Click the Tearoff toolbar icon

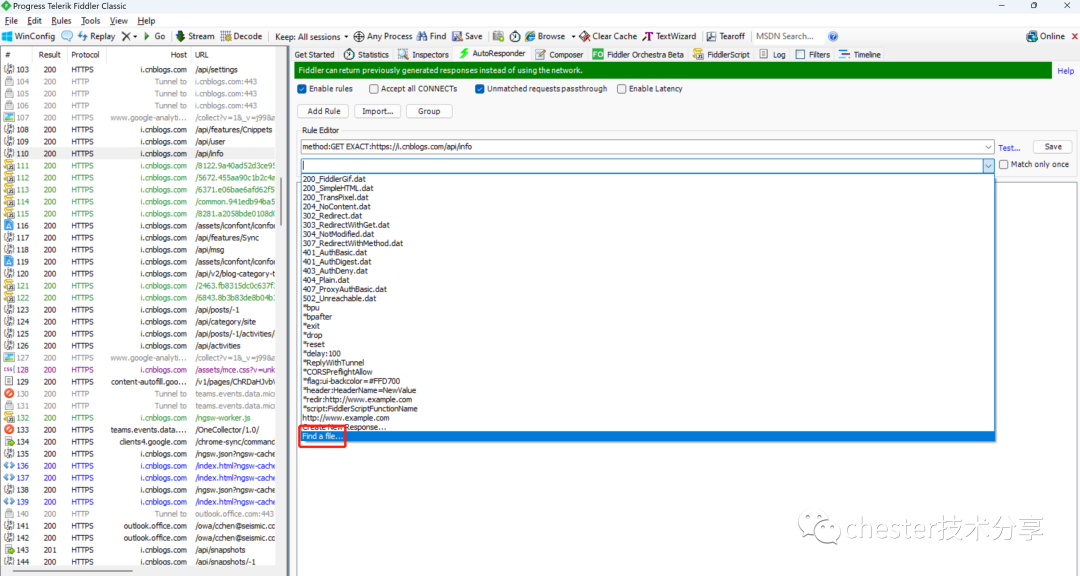pyautogui.click(x=712, y=37)
